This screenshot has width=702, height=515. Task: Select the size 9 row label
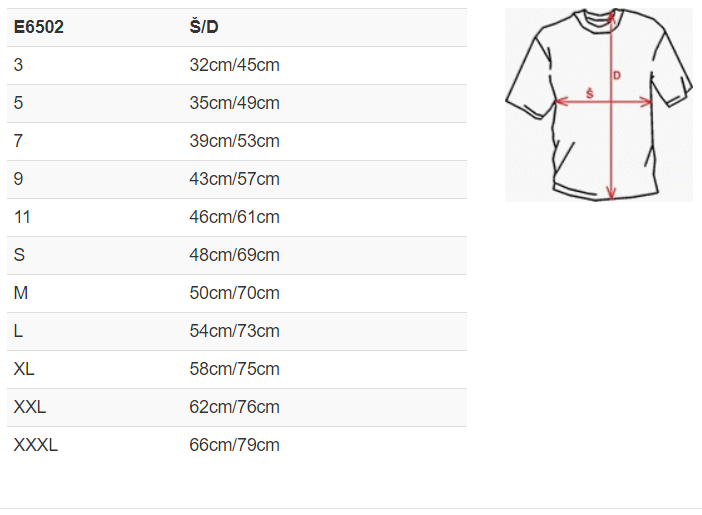[x=19, y=179]
